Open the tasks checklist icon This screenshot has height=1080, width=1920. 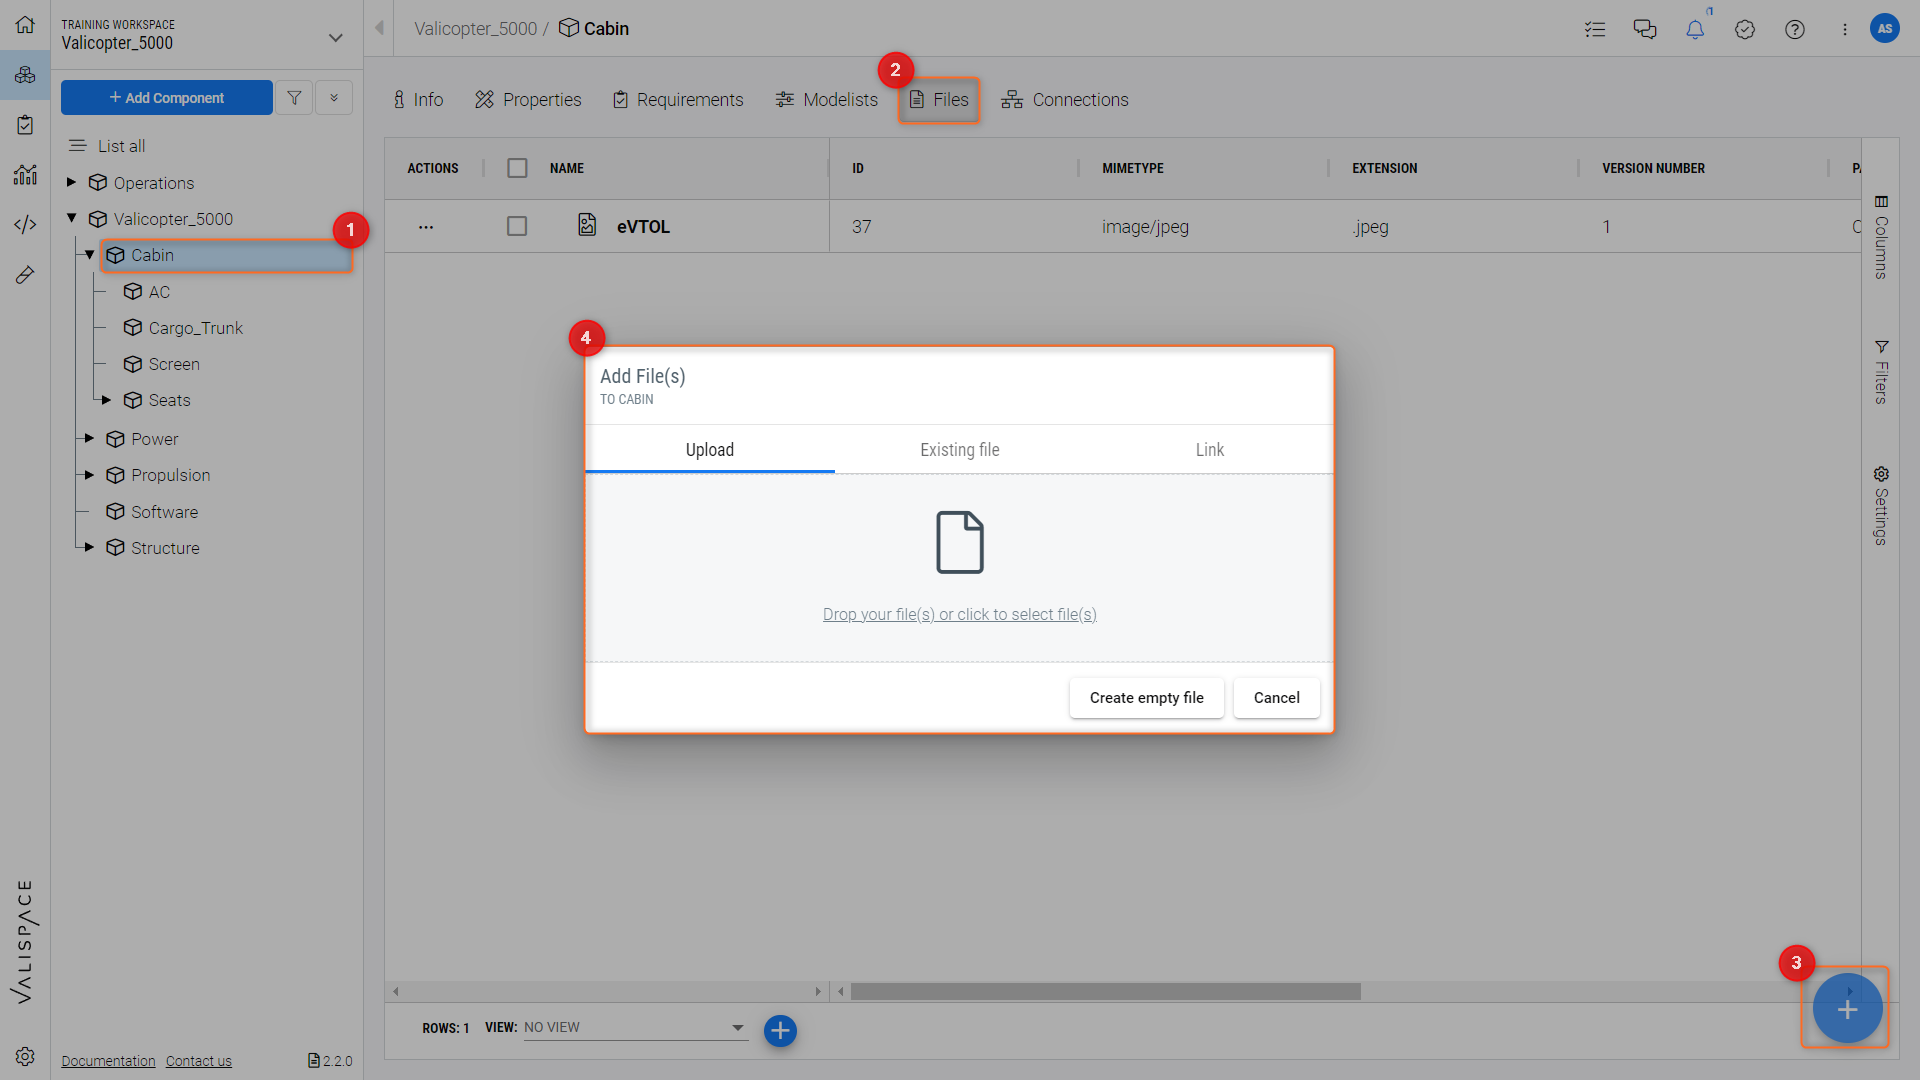click(1595, 29)
